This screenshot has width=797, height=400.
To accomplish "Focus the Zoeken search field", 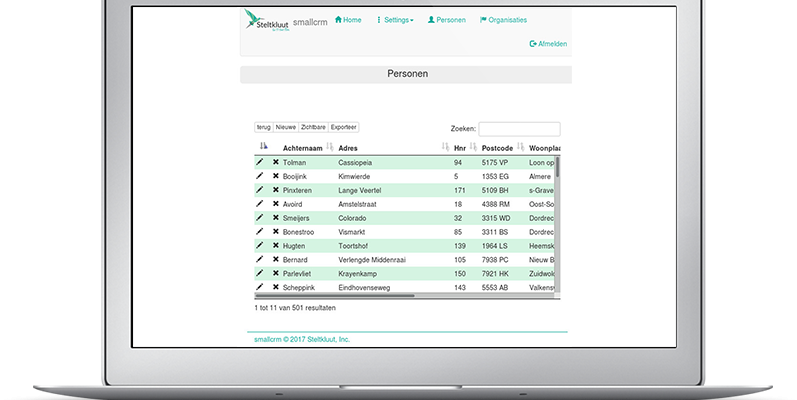I will (x=519, y=129).
